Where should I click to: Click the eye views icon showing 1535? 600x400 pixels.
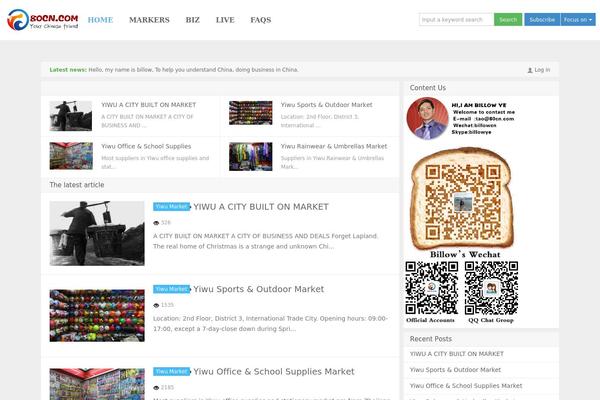pyautogui.click(x=156, y=305)
